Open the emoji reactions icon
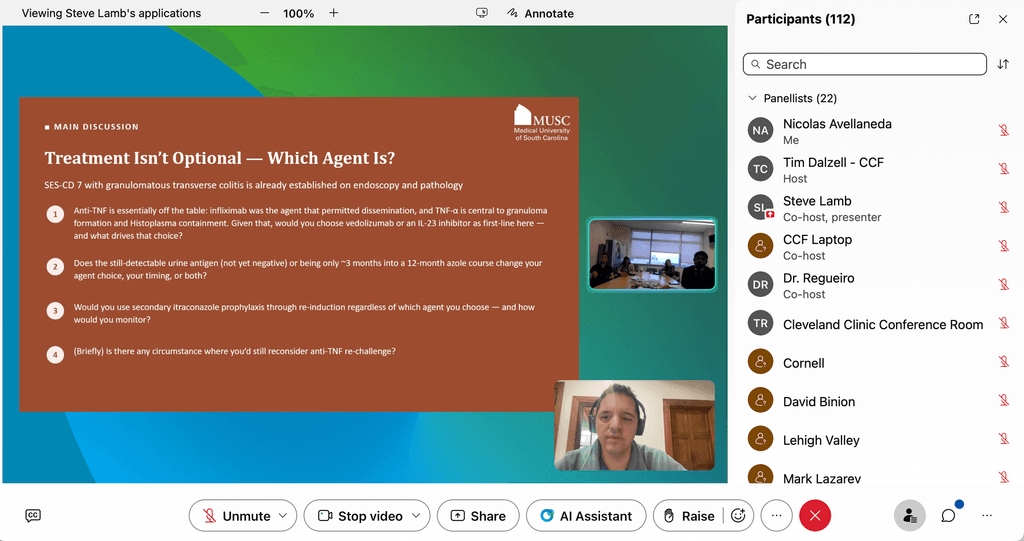Image resolution: width=1024 pixels, height=541 pixels. 739,516
